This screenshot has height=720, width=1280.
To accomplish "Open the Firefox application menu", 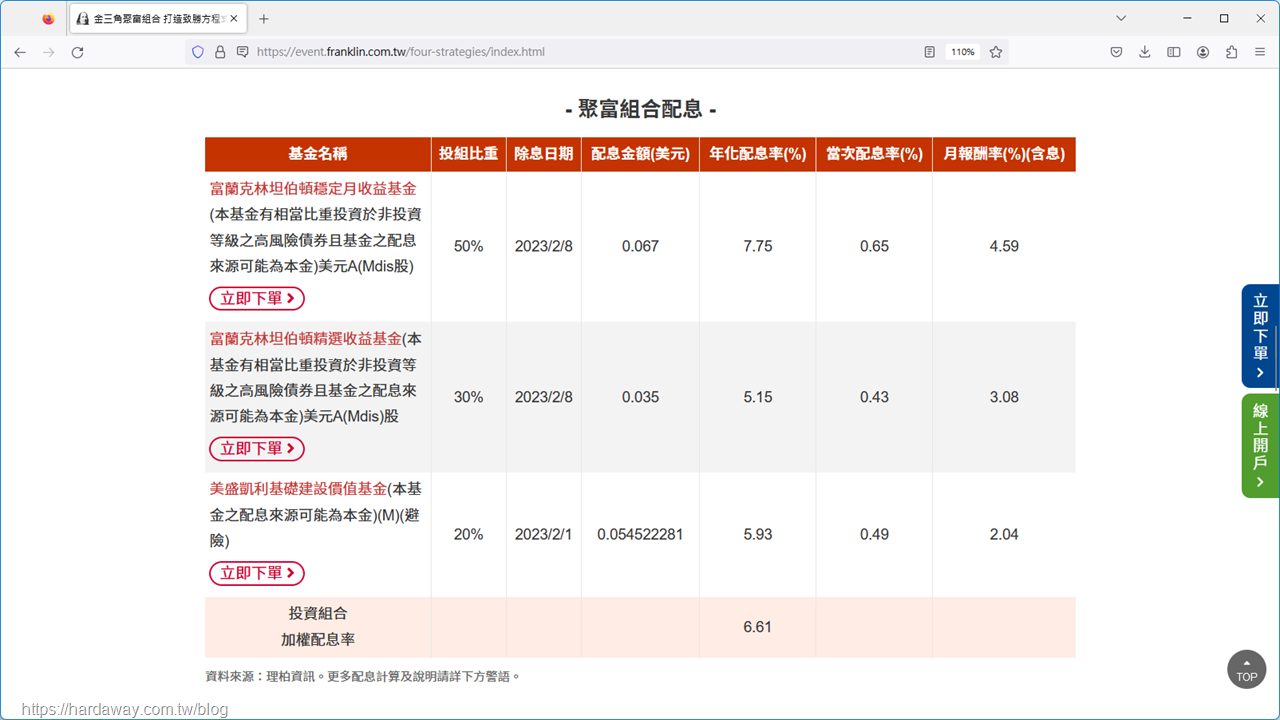I will 1260,52.
